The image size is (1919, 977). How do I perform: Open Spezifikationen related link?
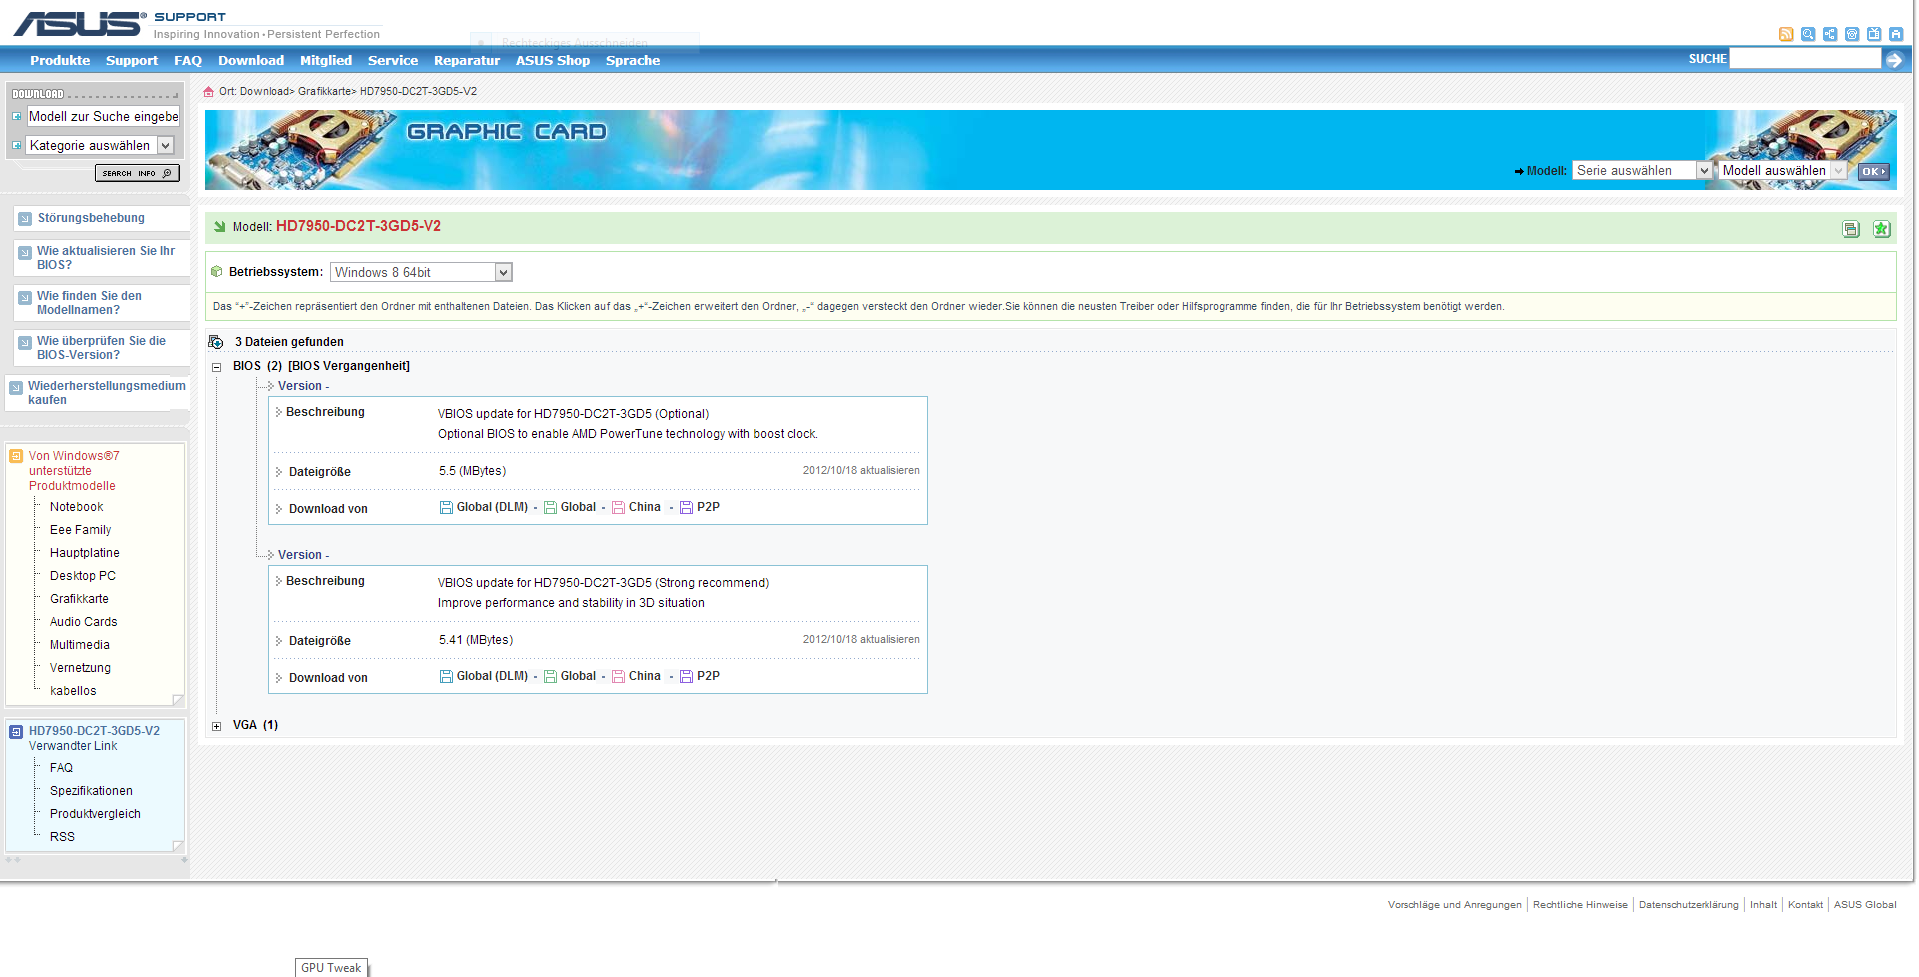point(91,791)
